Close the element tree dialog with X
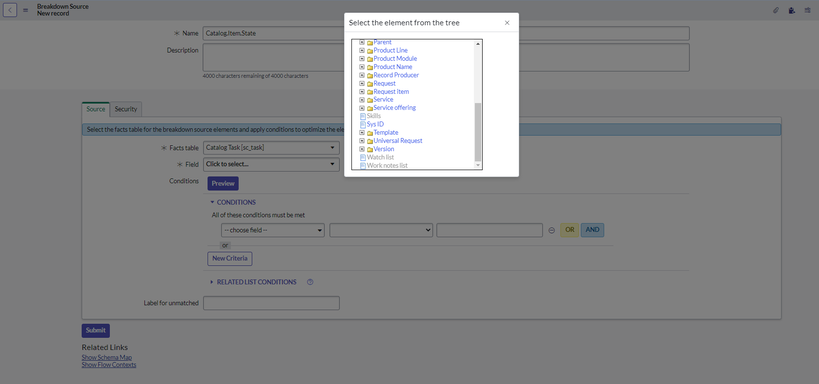The height and width of the screenshot is (384, 819). pos(507,23)
